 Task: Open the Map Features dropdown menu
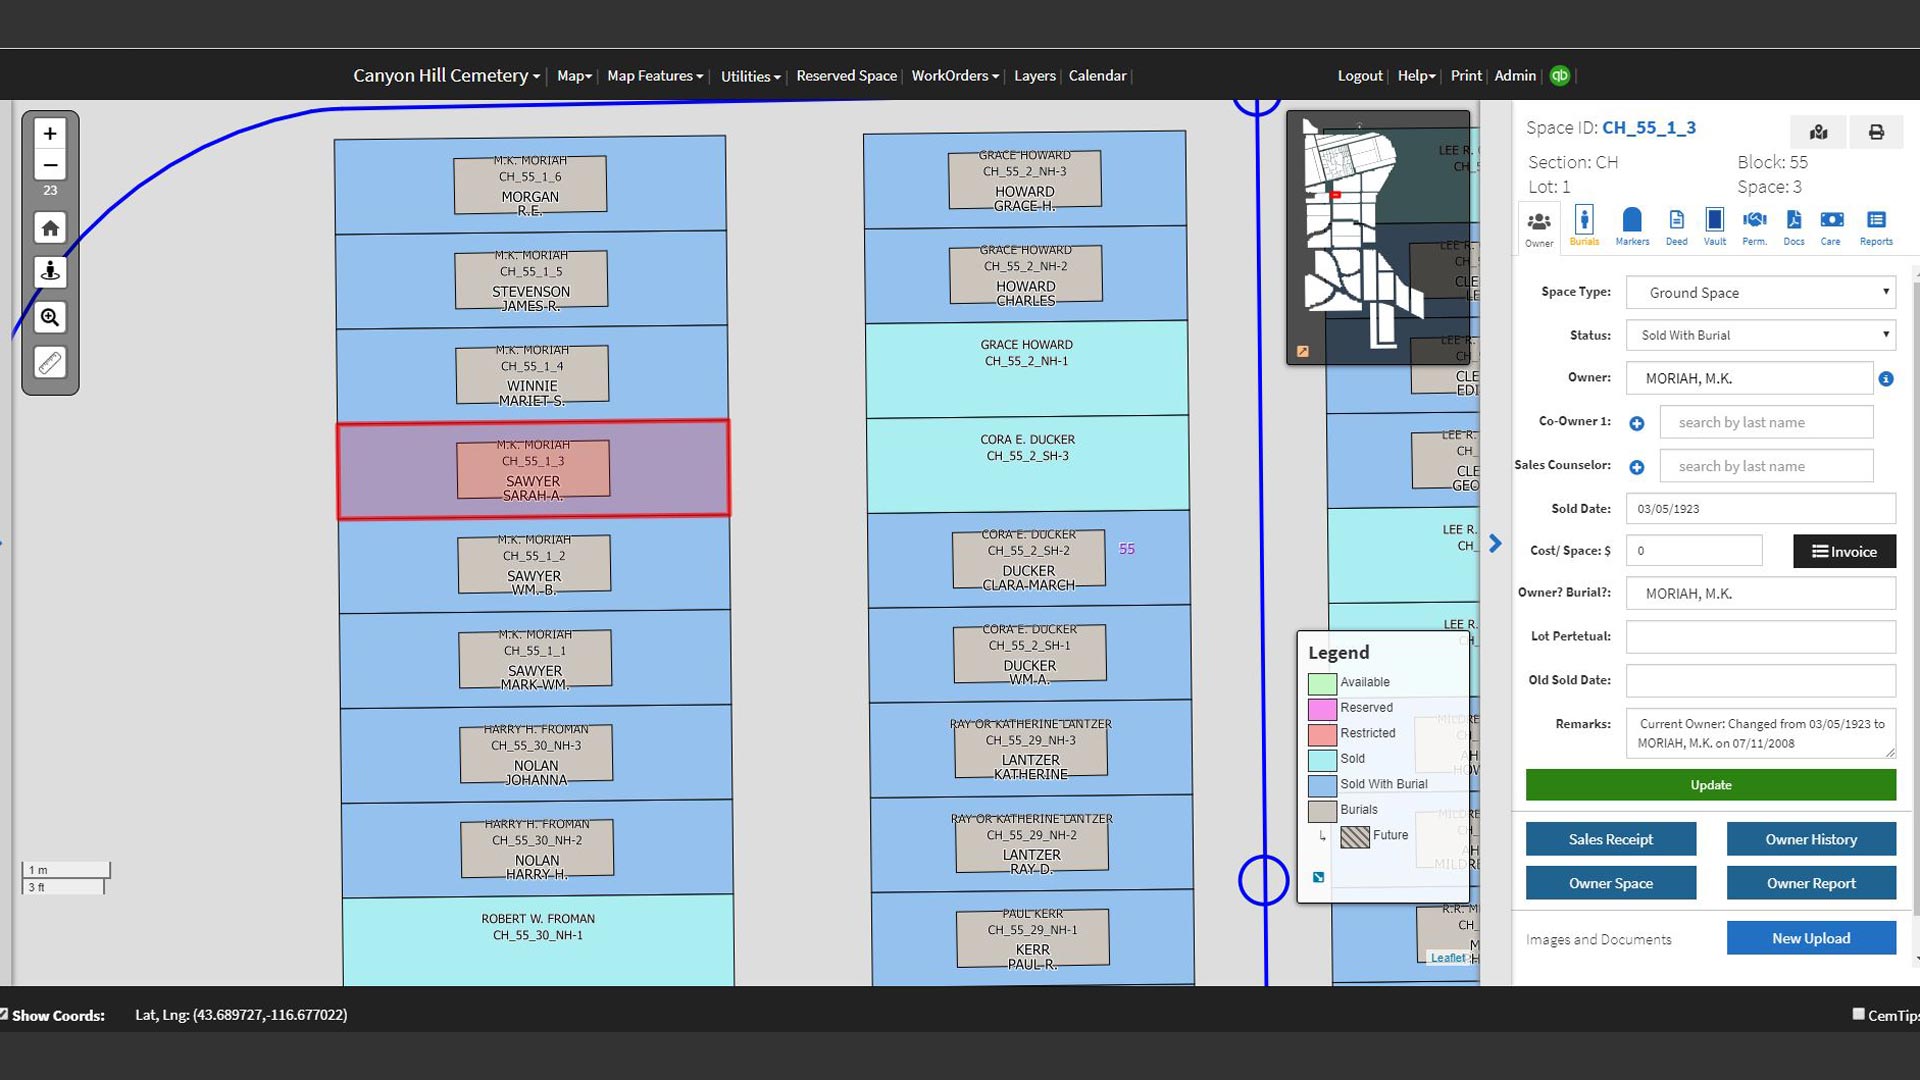[x=655, y=76]
